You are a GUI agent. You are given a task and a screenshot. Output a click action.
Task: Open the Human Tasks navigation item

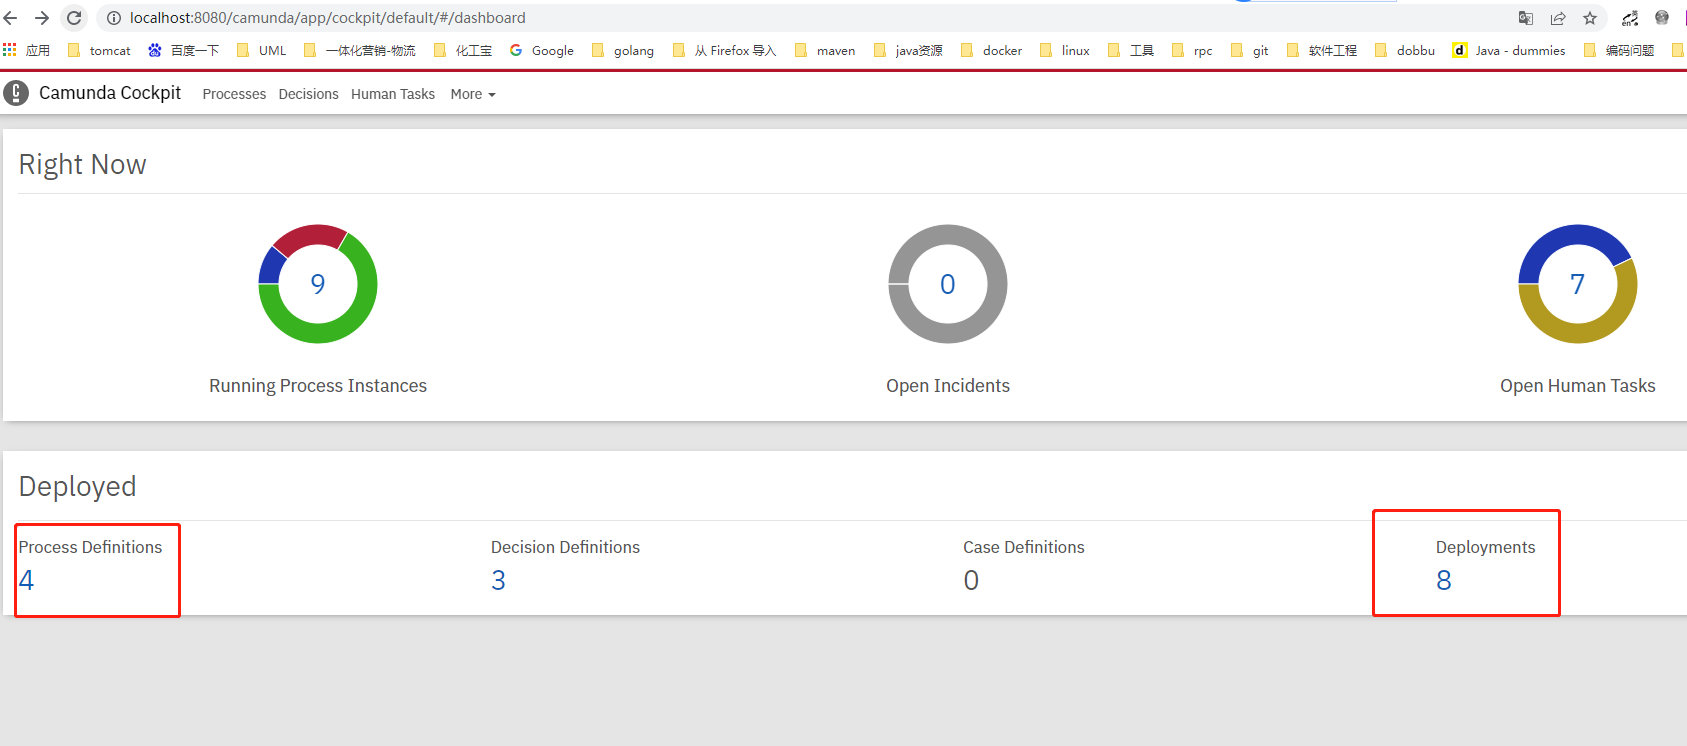click(x=393, y=94)
